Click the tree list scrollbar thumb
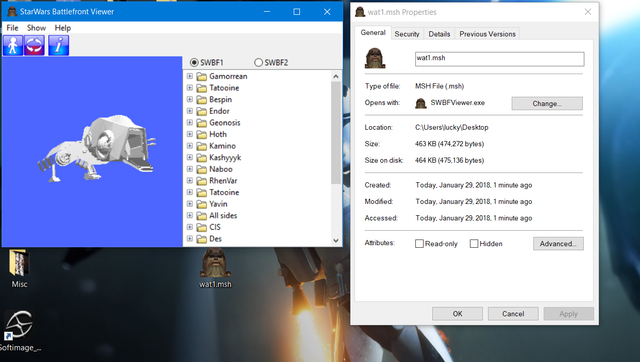This screenshot has width=640, height=362. tap(336, 133)
